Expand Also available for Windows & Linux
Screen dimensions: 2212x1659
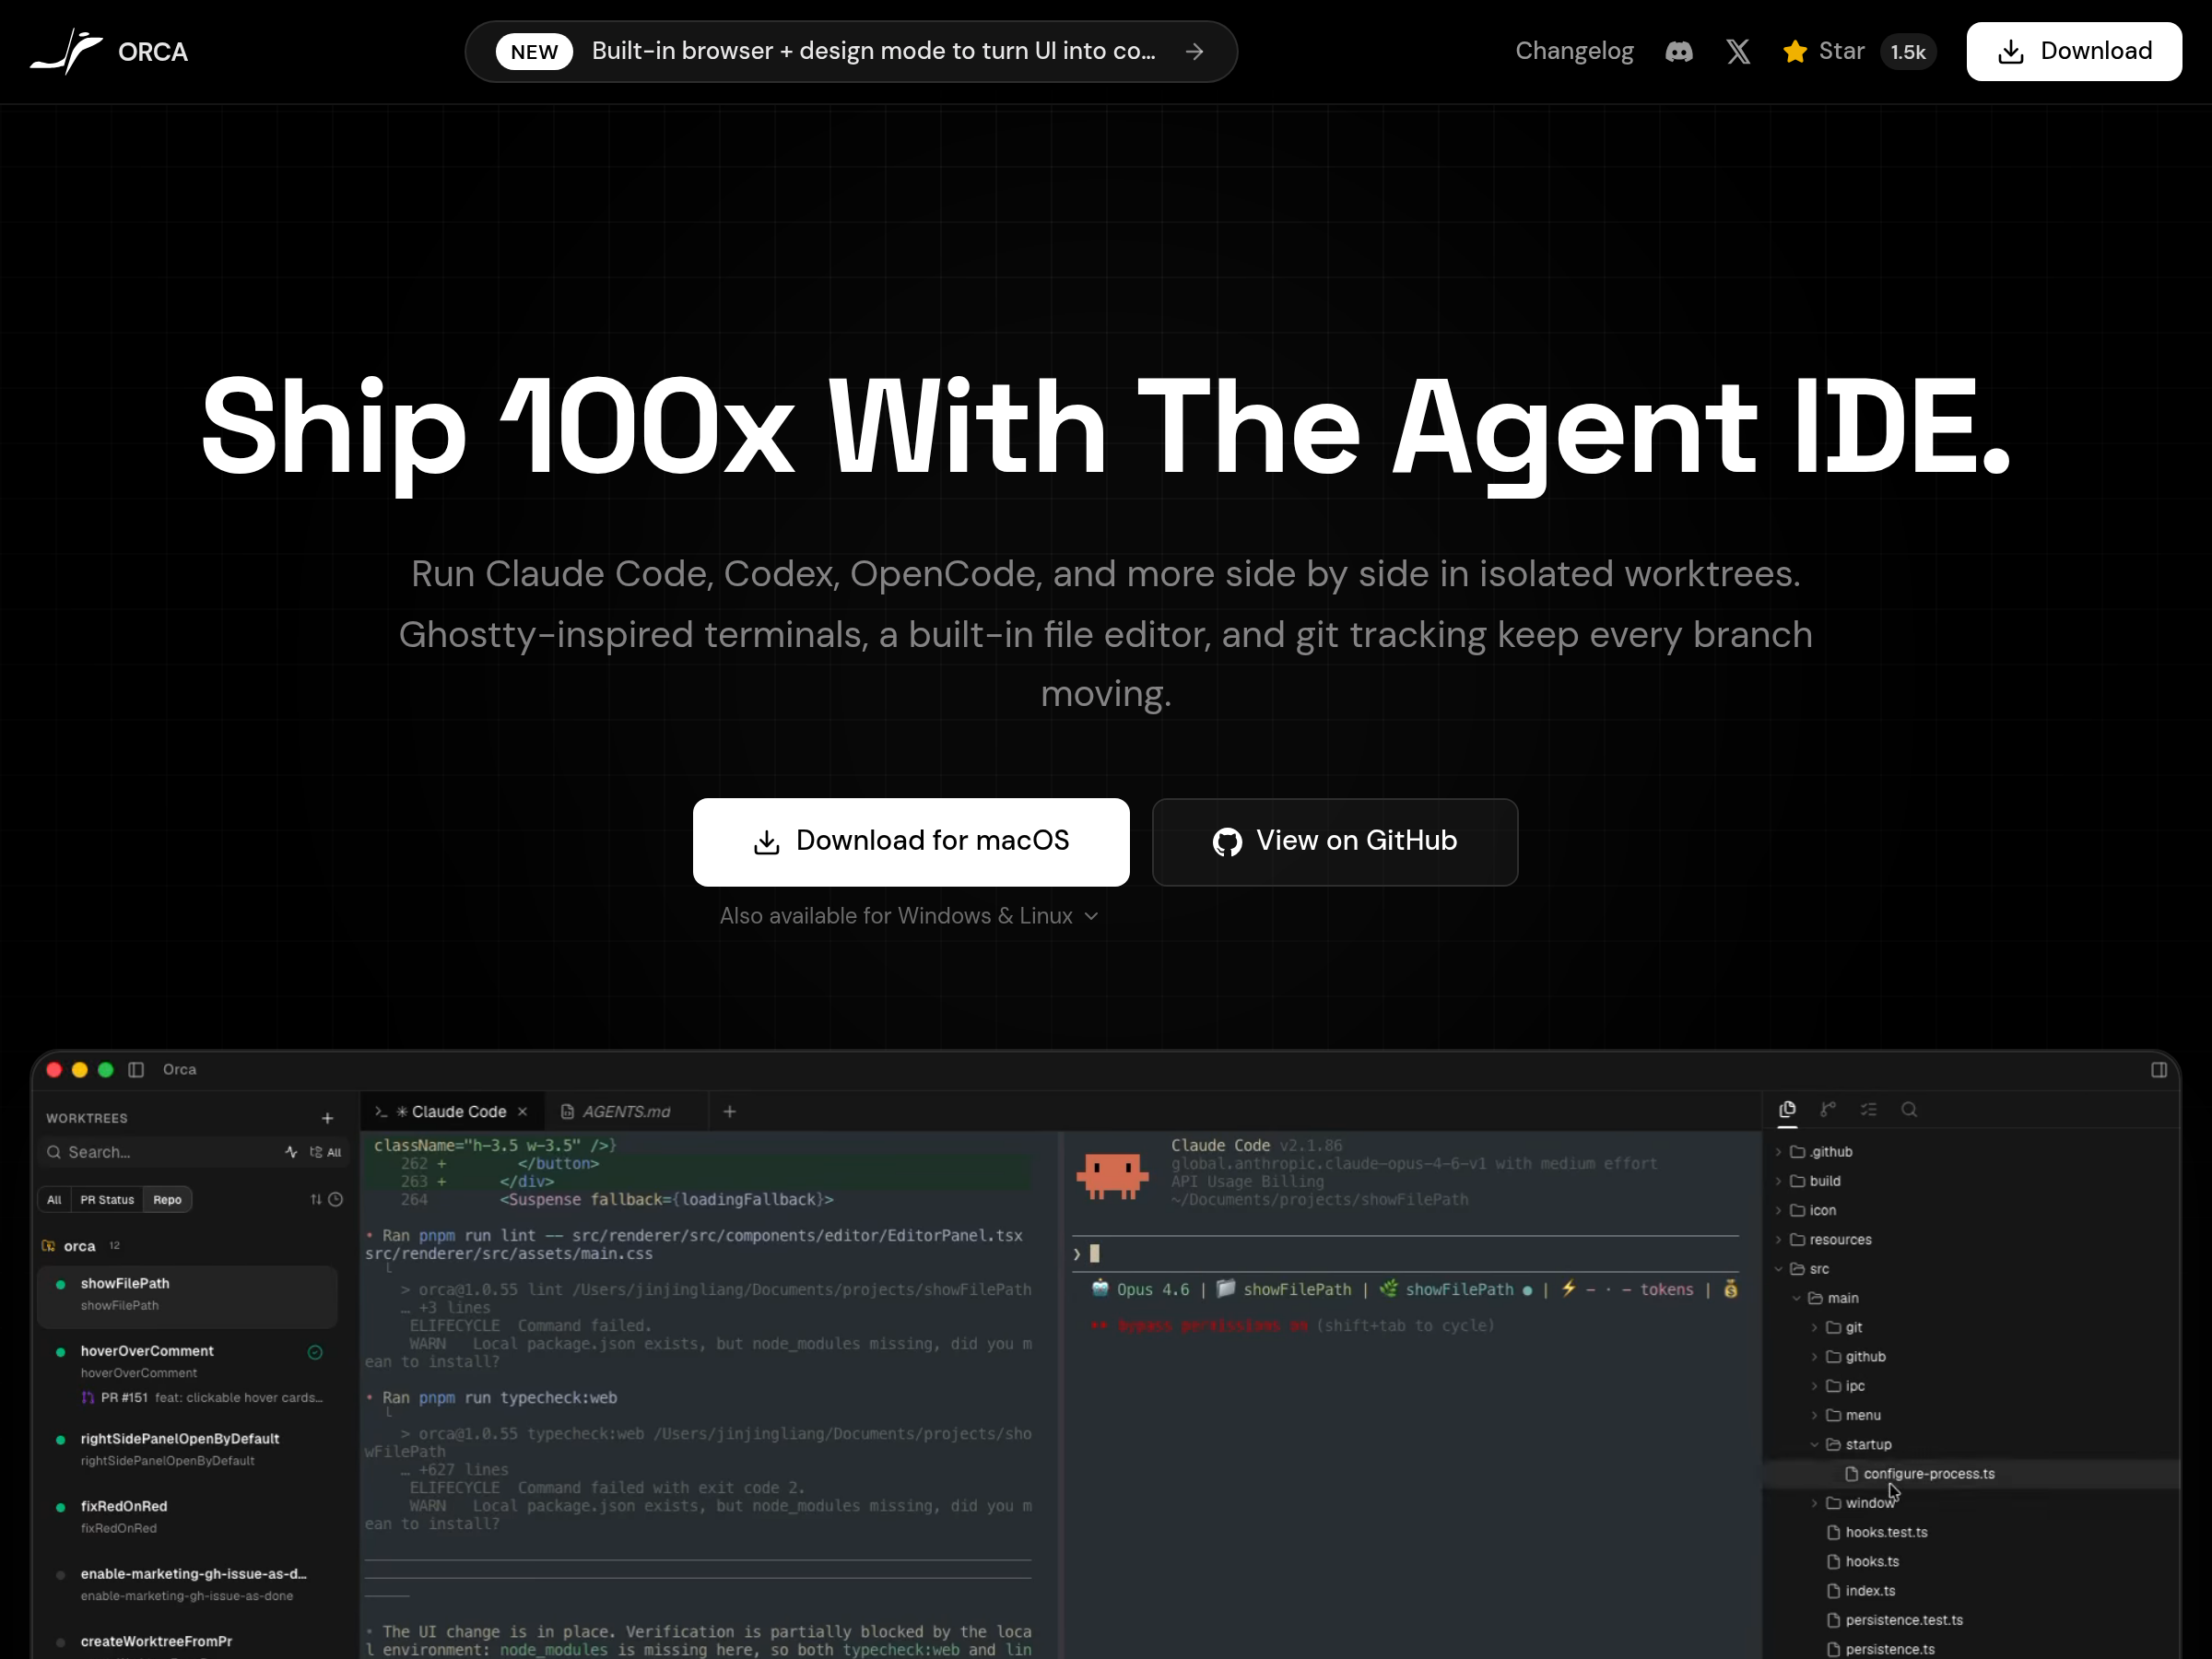point(908,916)
